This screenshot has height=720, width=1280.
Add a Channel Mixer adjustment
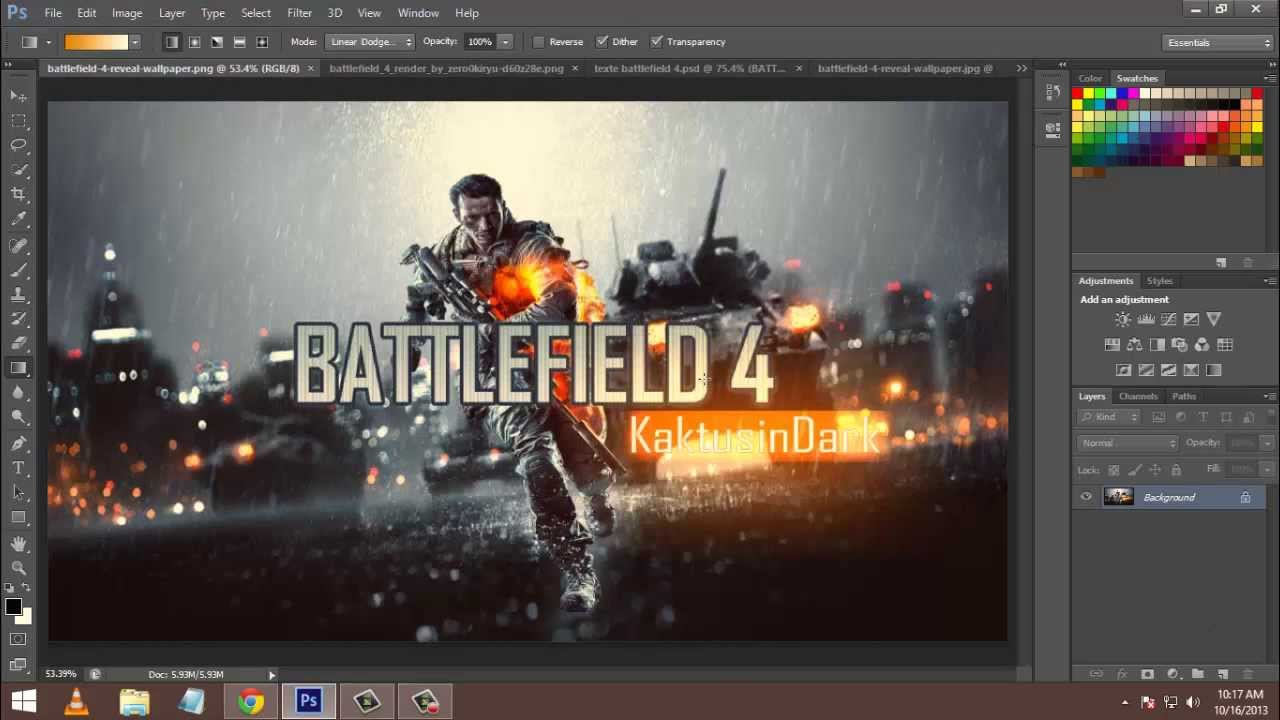tap(1202, 345)
